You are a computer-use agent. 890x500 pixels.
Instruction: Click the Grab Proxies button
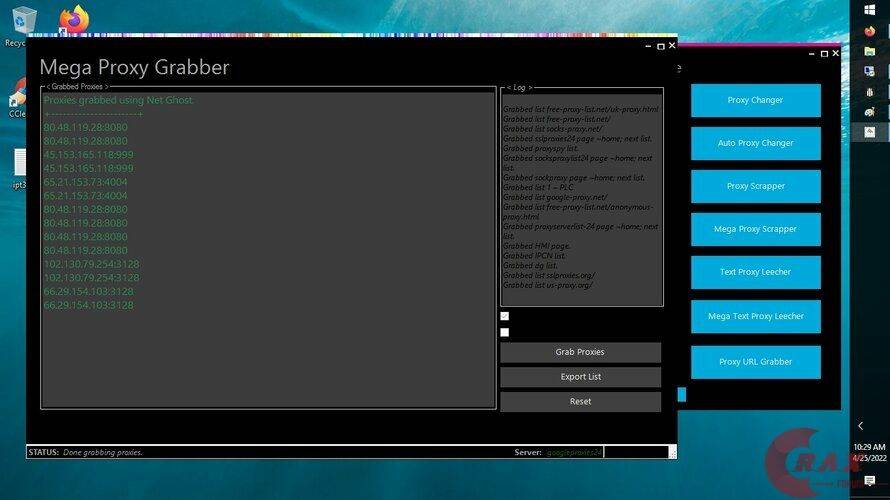580,352
